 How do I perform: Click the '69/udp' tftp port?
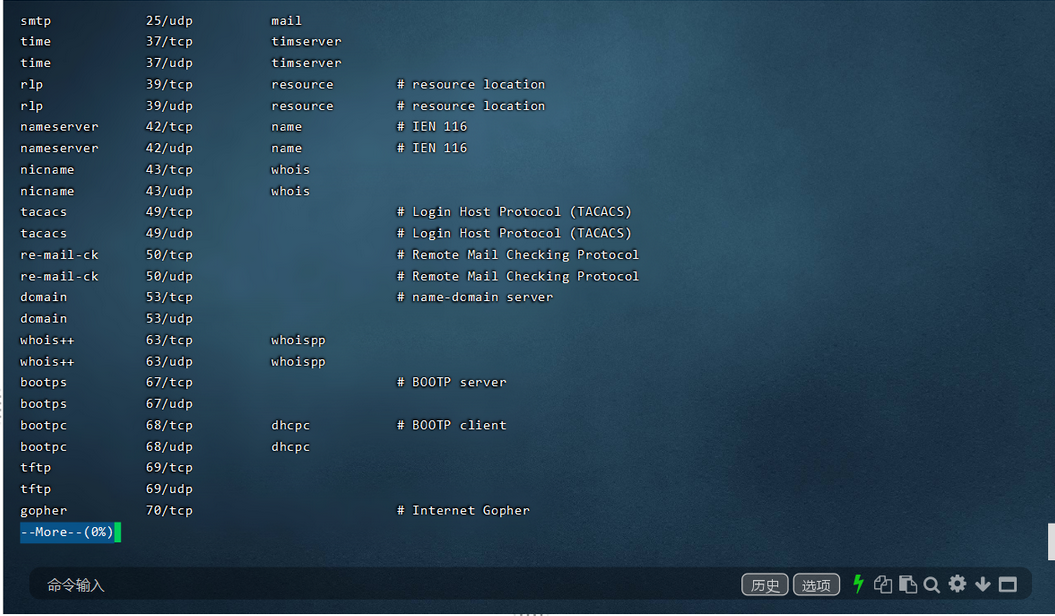(x=169, y=489)
